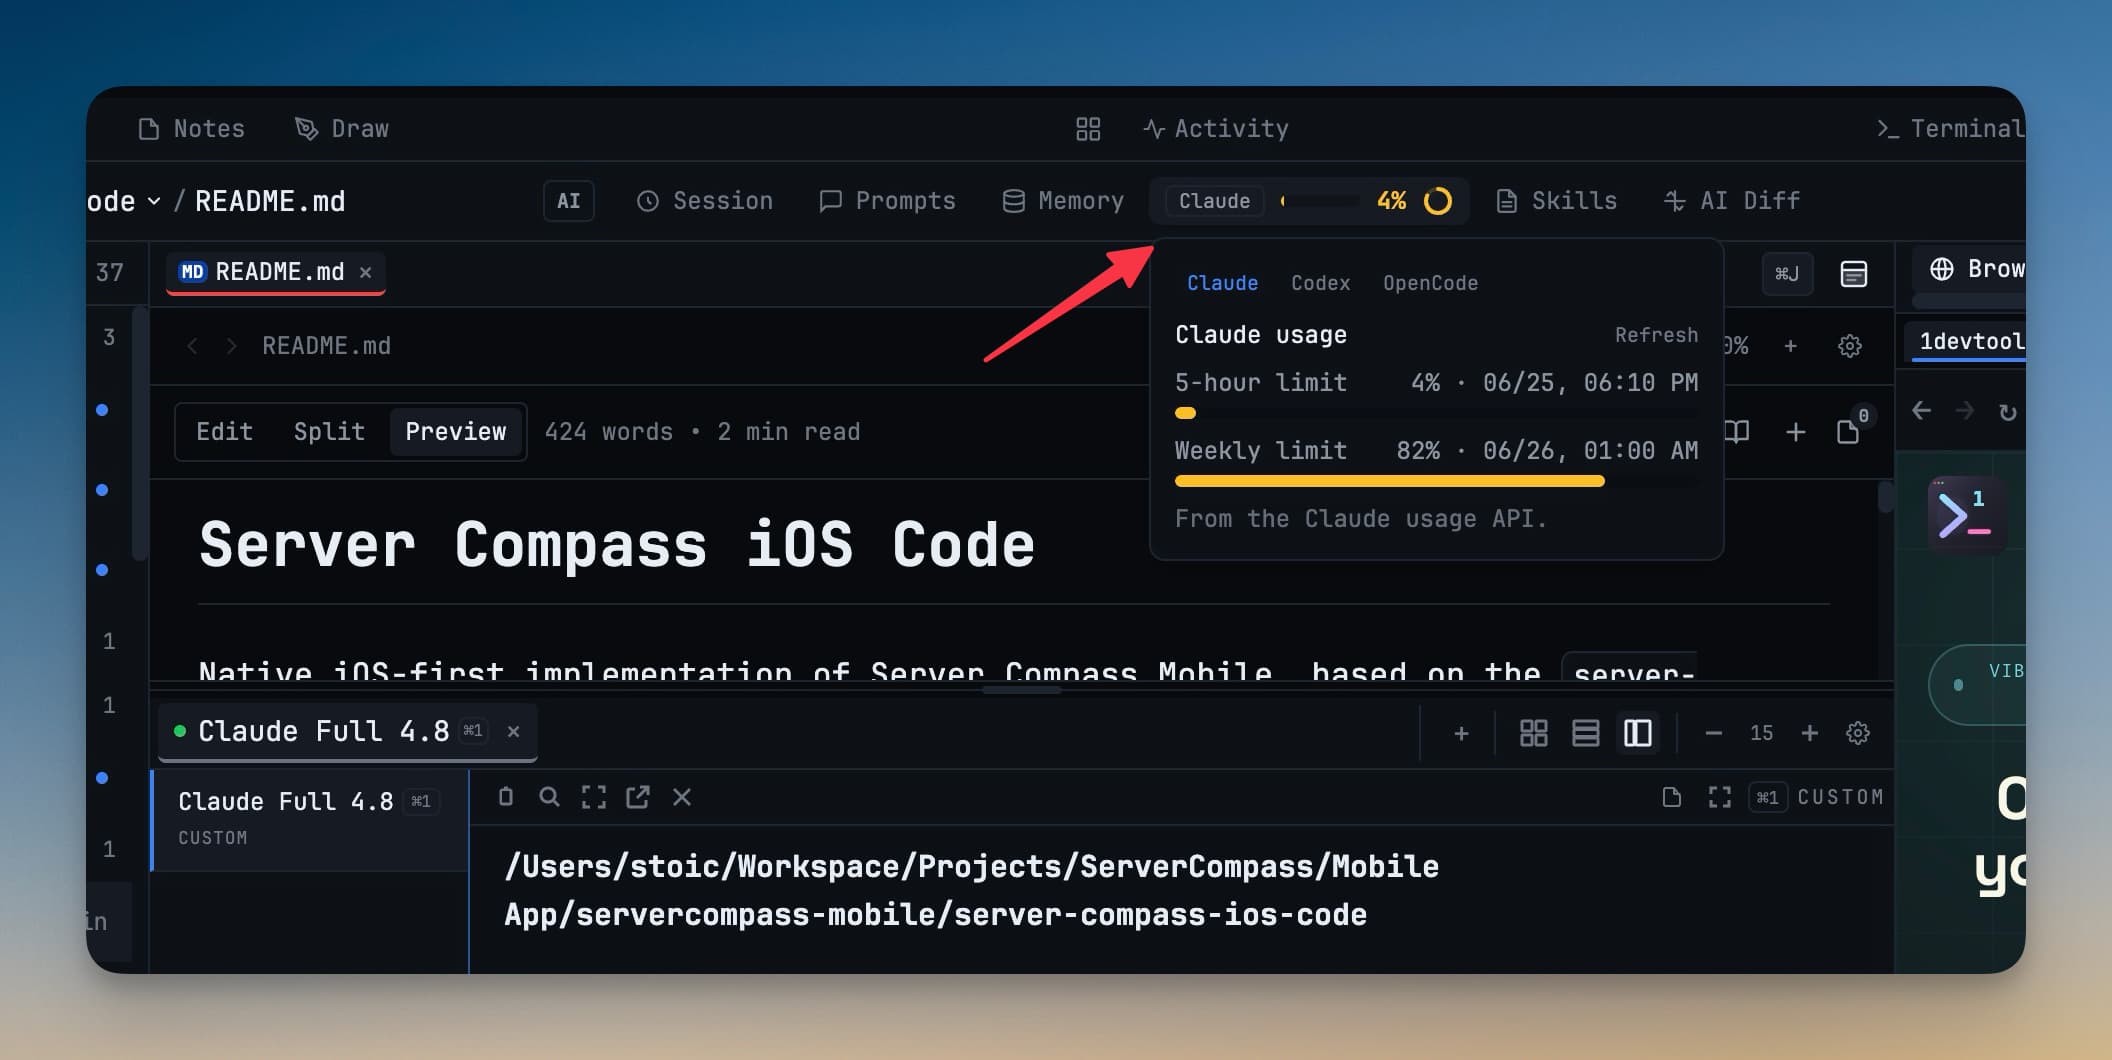Click the Weekly limit progress bar
Viewport: 2112px width, 1060px height.
(1437, 481)
